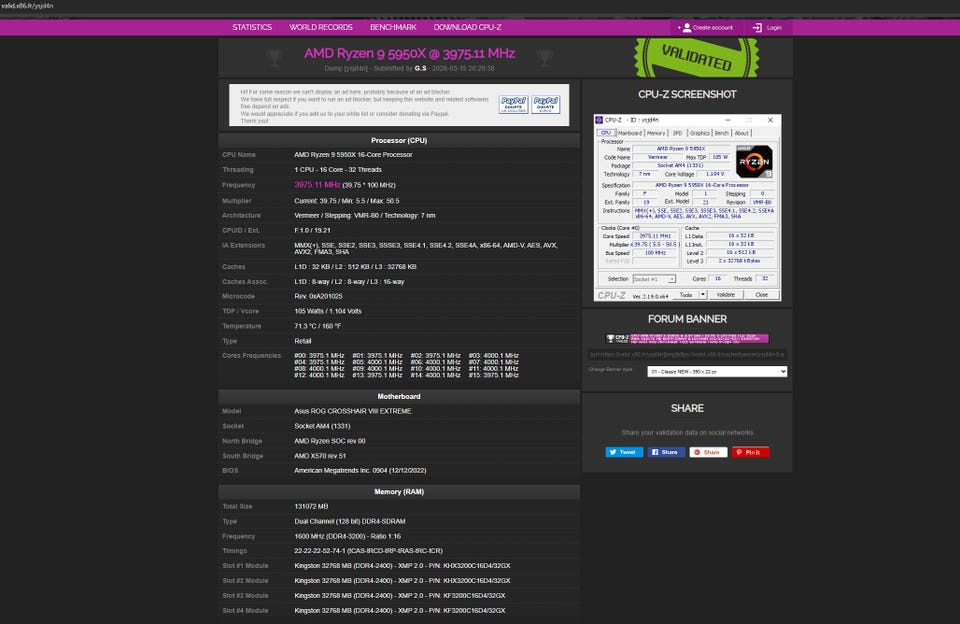The width and height of the screenshot is (960, 624).
Task: Select Microcode 'Rev. 0xA201025' text
Action: click(318, 296)
